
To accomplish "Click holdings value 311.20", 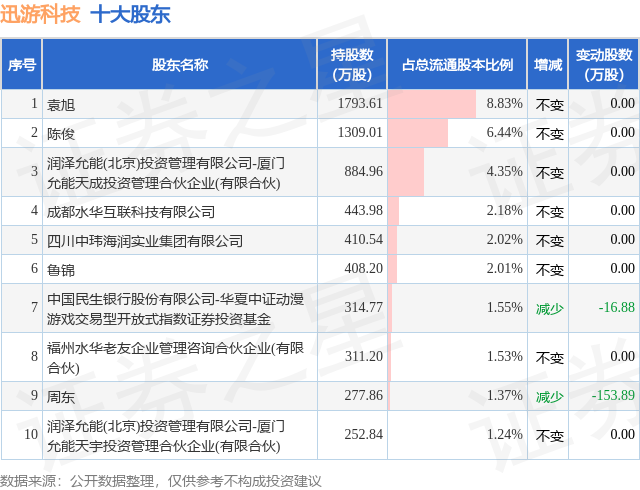I will tap(363, 356).
